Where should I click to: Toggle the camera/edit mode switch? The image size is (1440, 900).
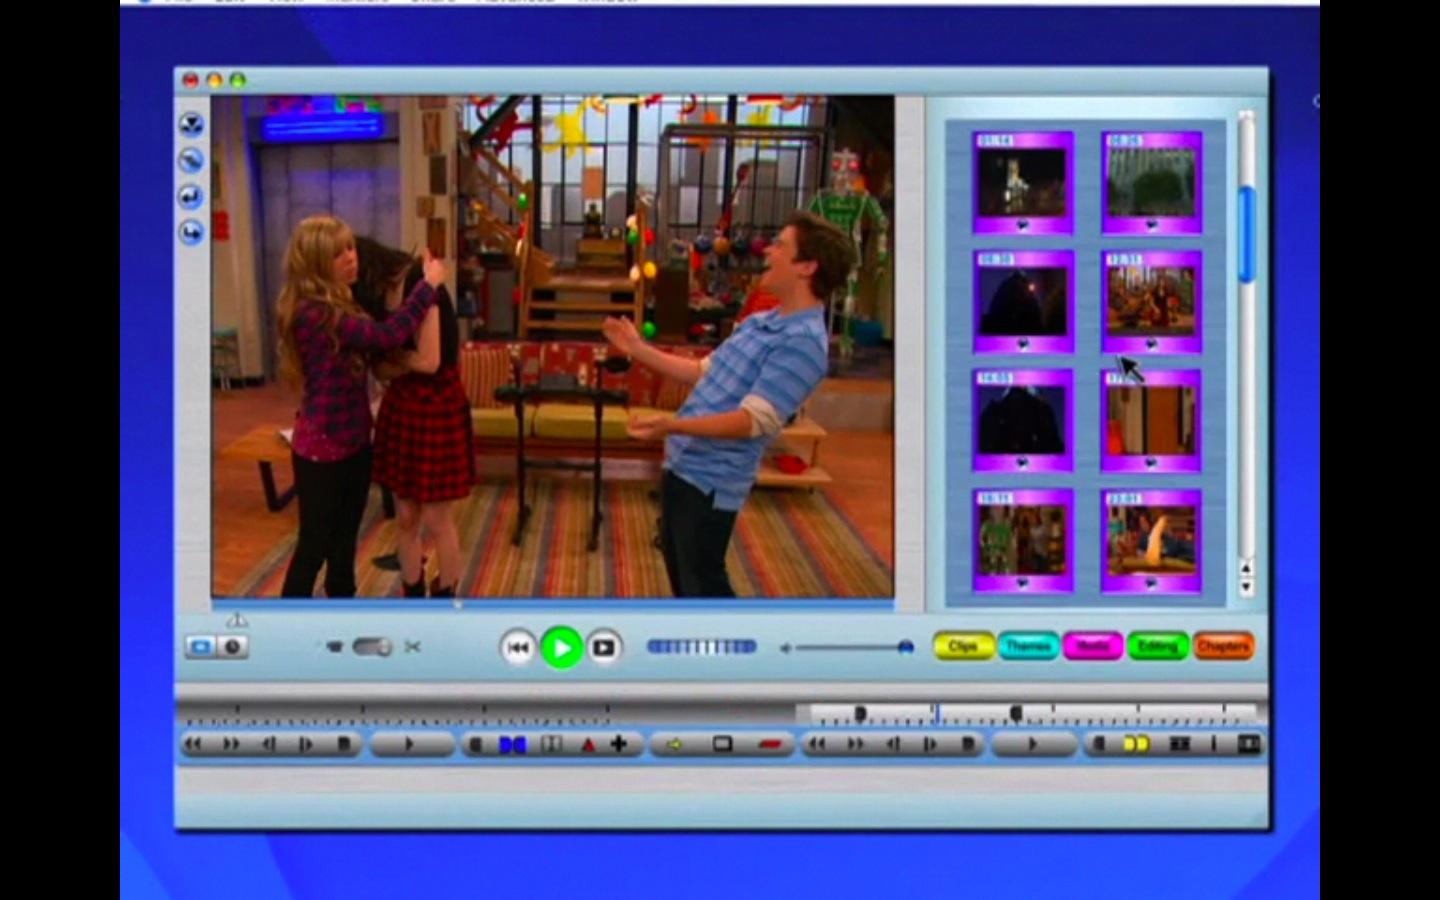pyautogui.click(x=372, y=647)
